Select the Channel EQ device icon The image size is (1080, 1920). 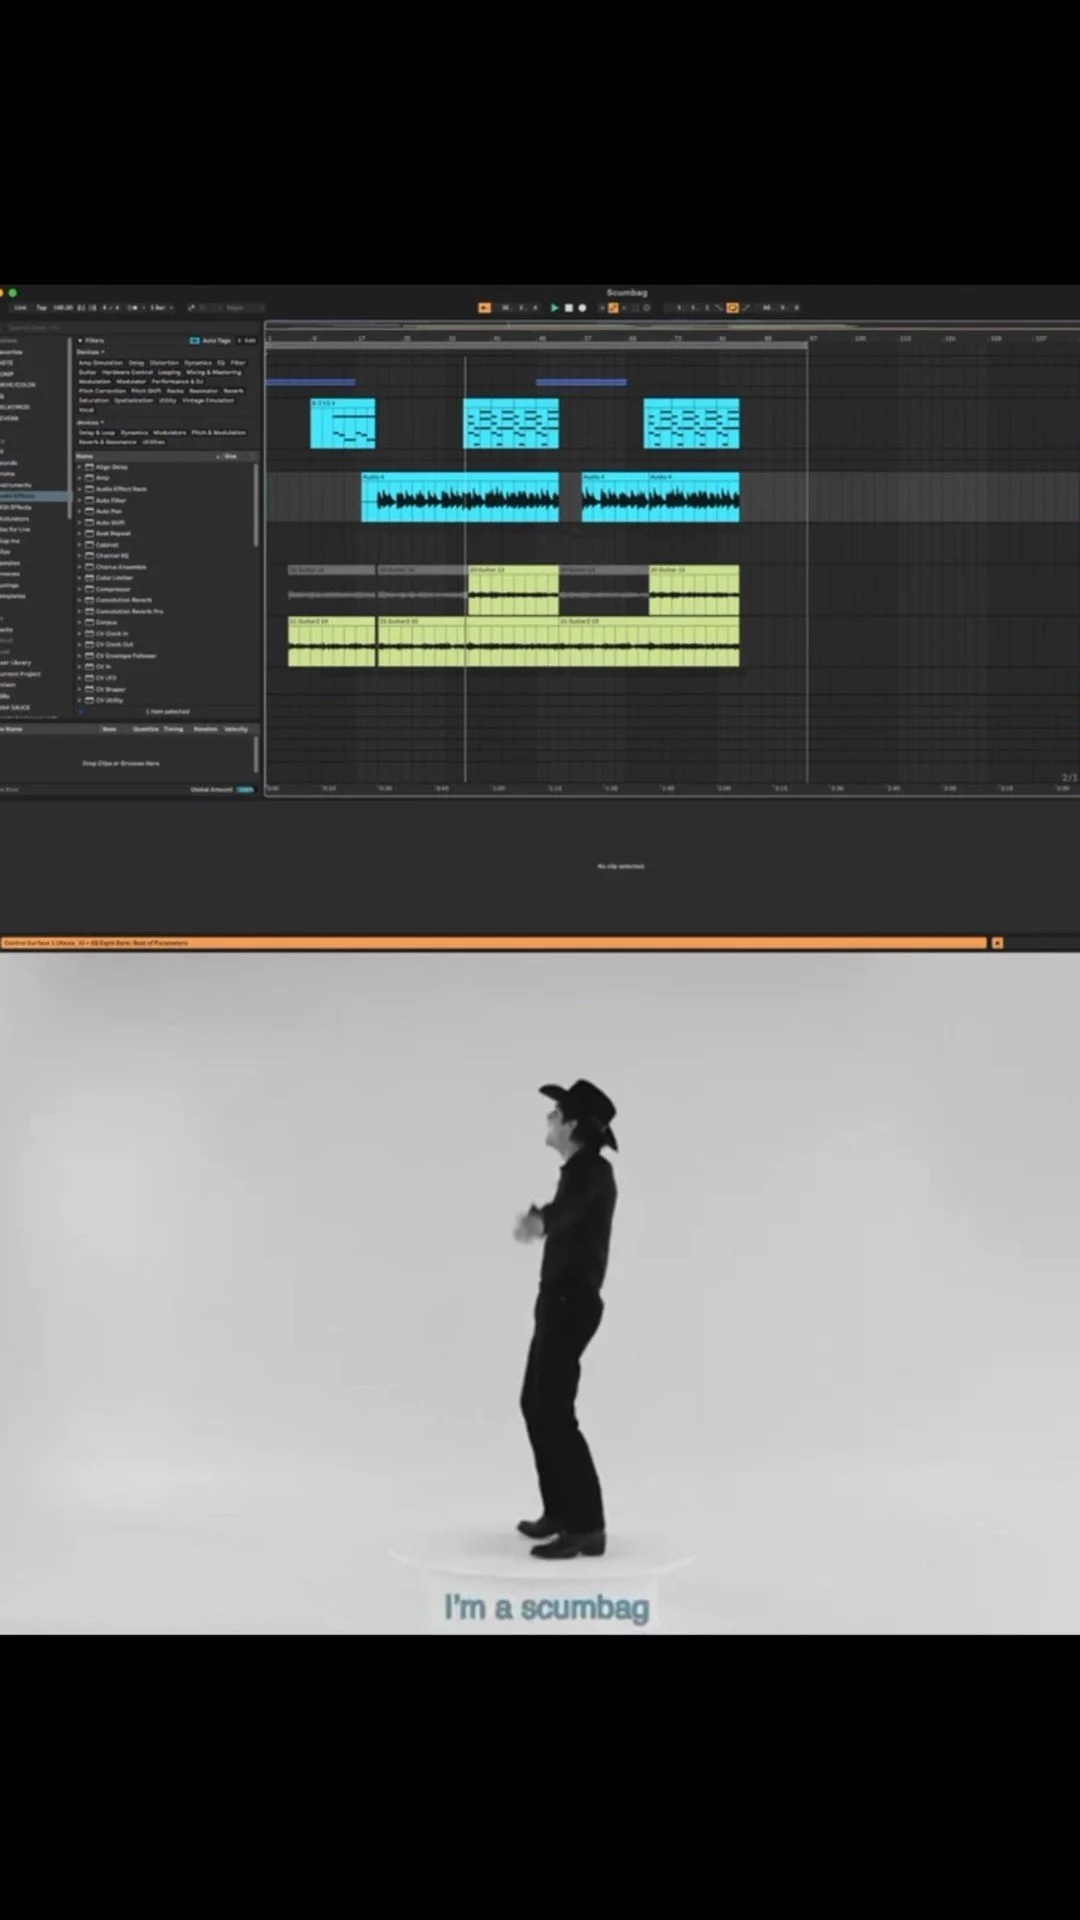tap(89, 555)
